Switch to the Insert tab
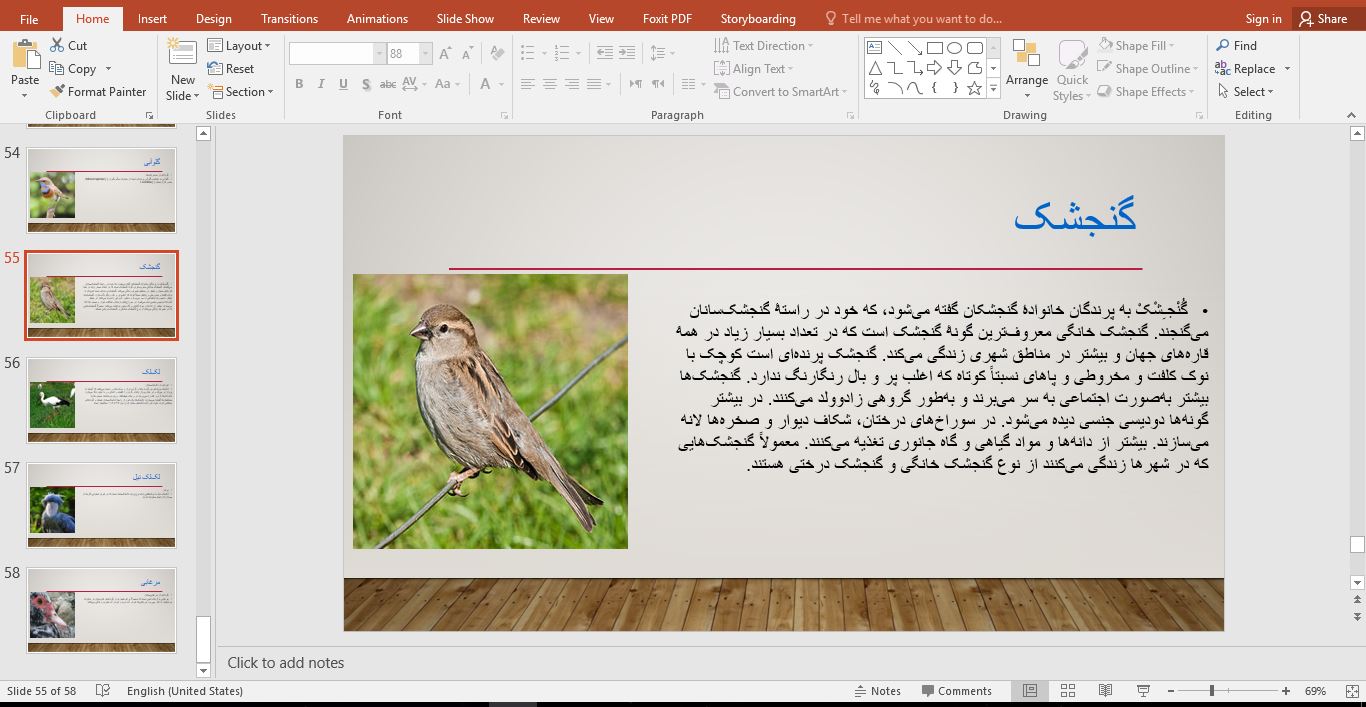This screenshot has height=707, width=1366. (x=152, y=18)
